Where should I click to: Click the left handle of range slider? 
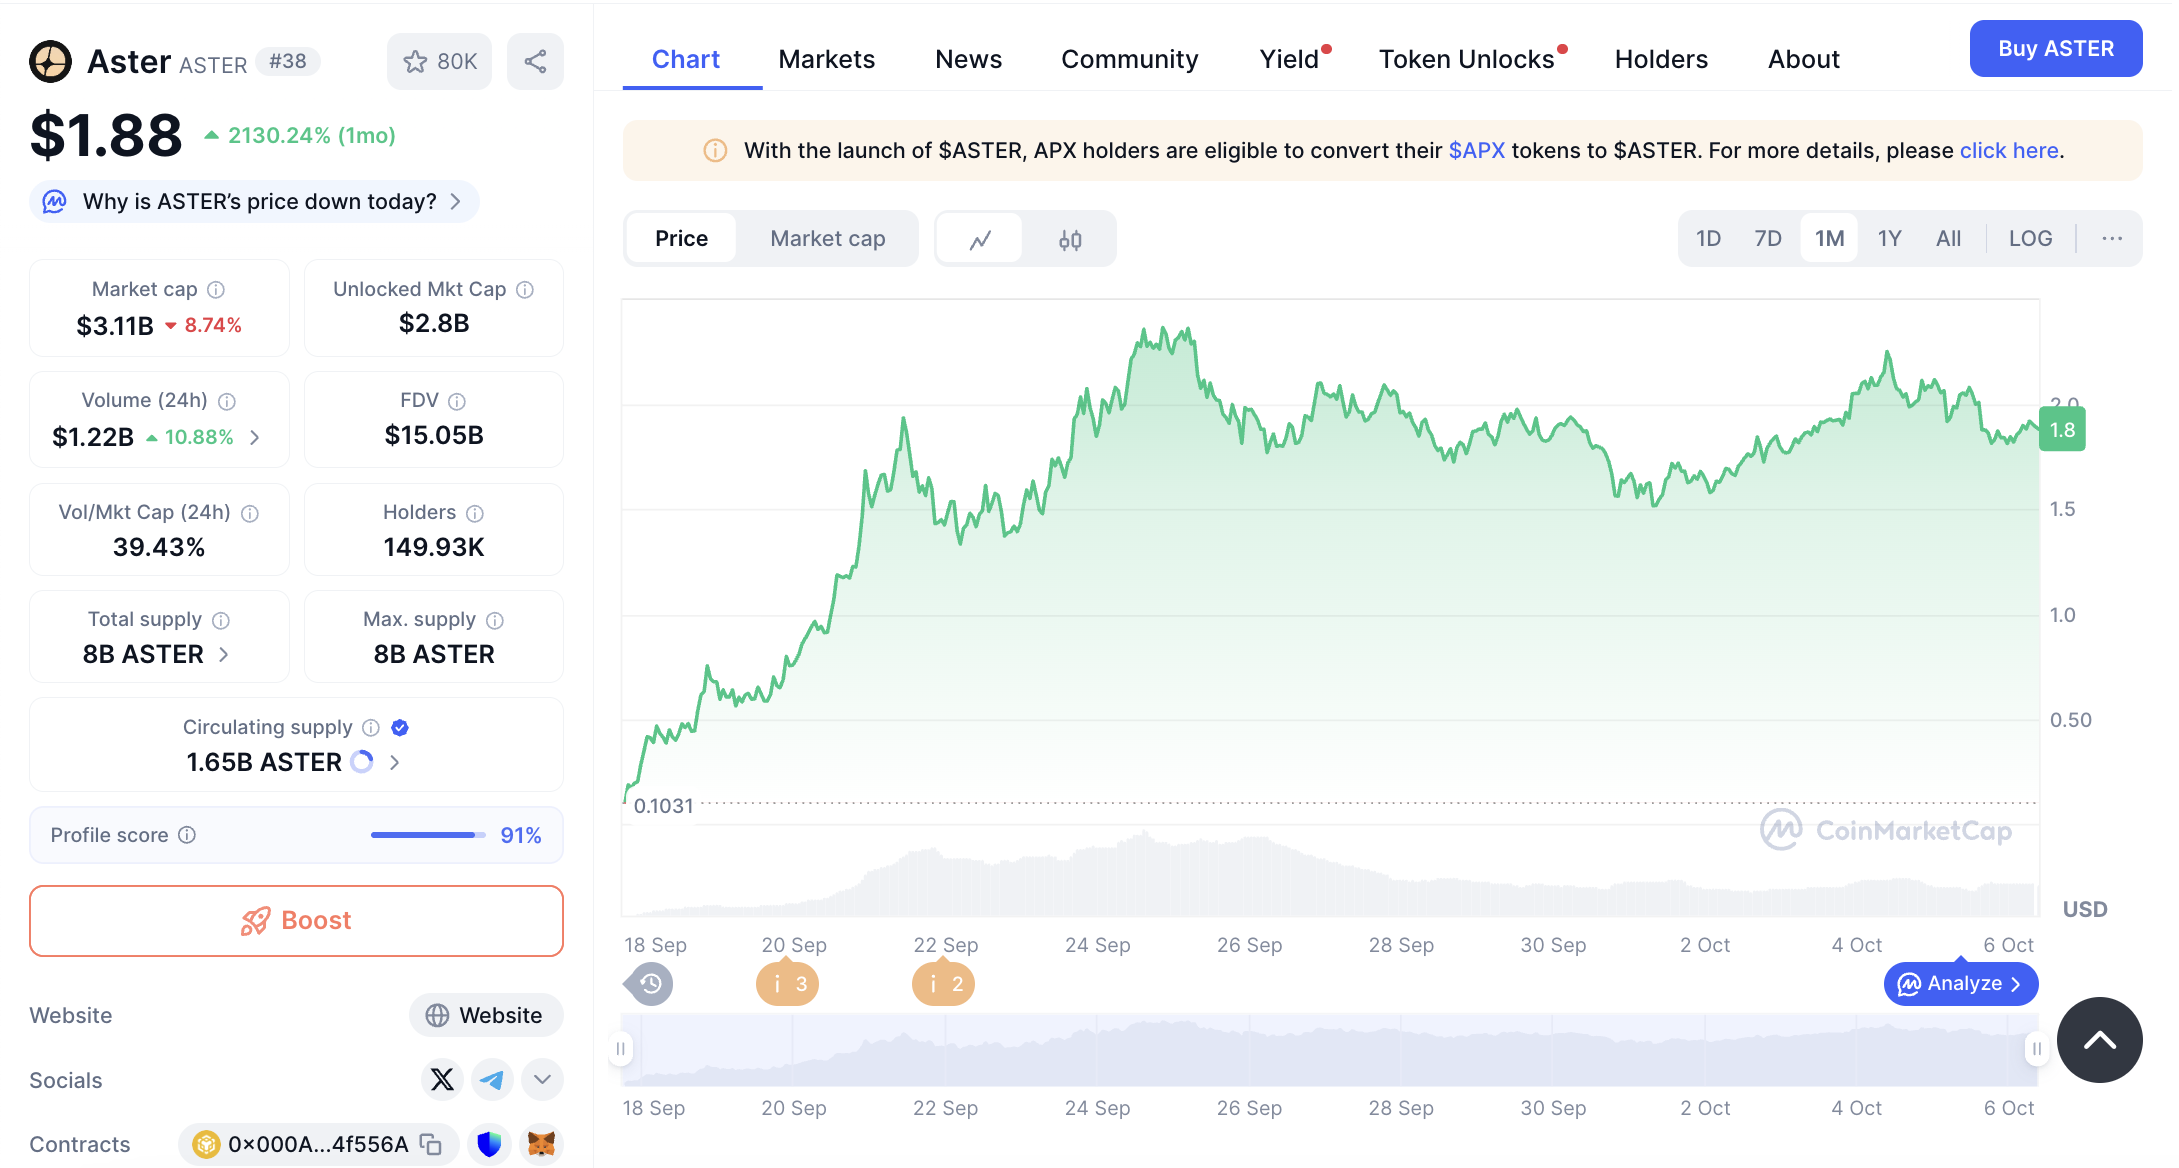[x=621, y=1048]
